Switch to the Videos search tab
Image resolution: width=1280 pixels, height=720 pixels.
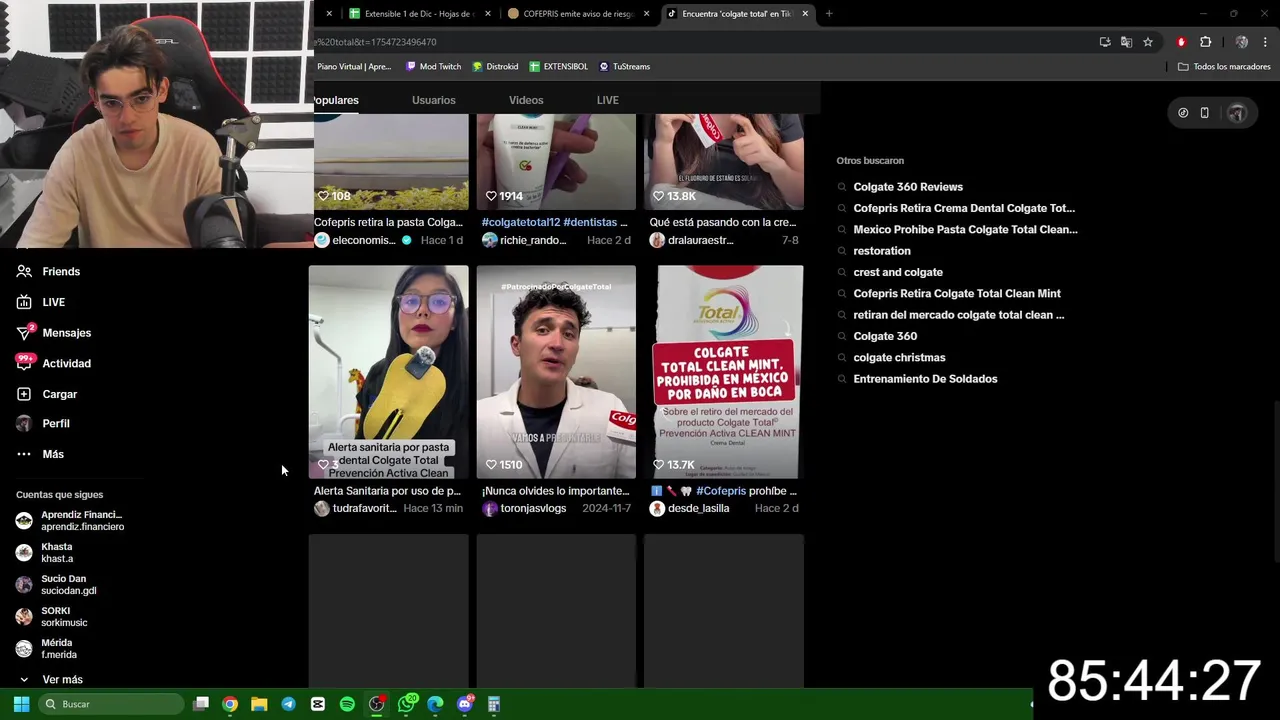tap(526, 100)
